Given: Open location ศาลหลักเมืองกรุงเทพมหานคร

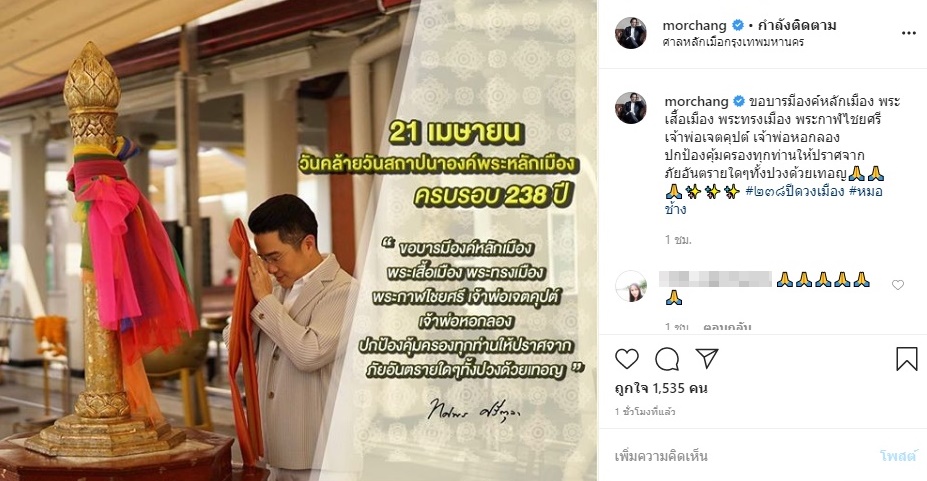Looking at the screenshot, I should 733,42.
